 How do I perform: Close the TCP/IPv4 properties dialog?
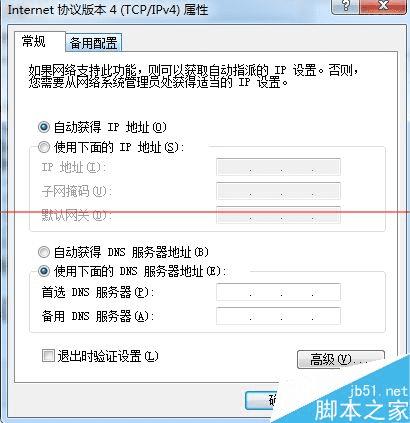pyautogui.click(x=385, y=6)
